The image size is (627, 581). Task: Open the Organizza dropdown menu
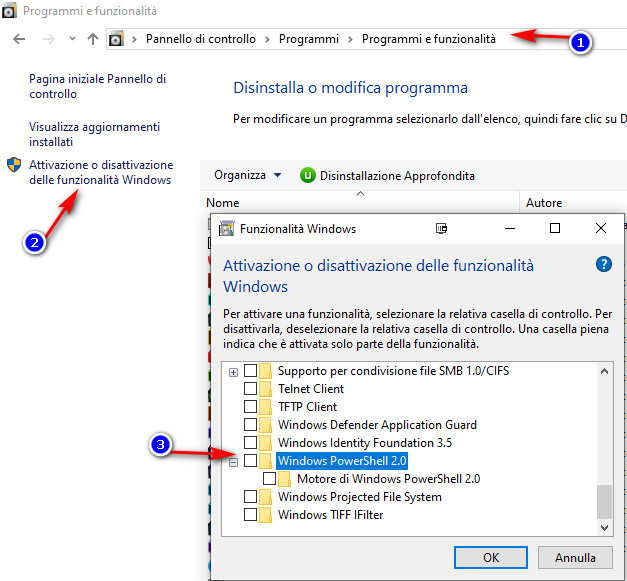(248, 175)
